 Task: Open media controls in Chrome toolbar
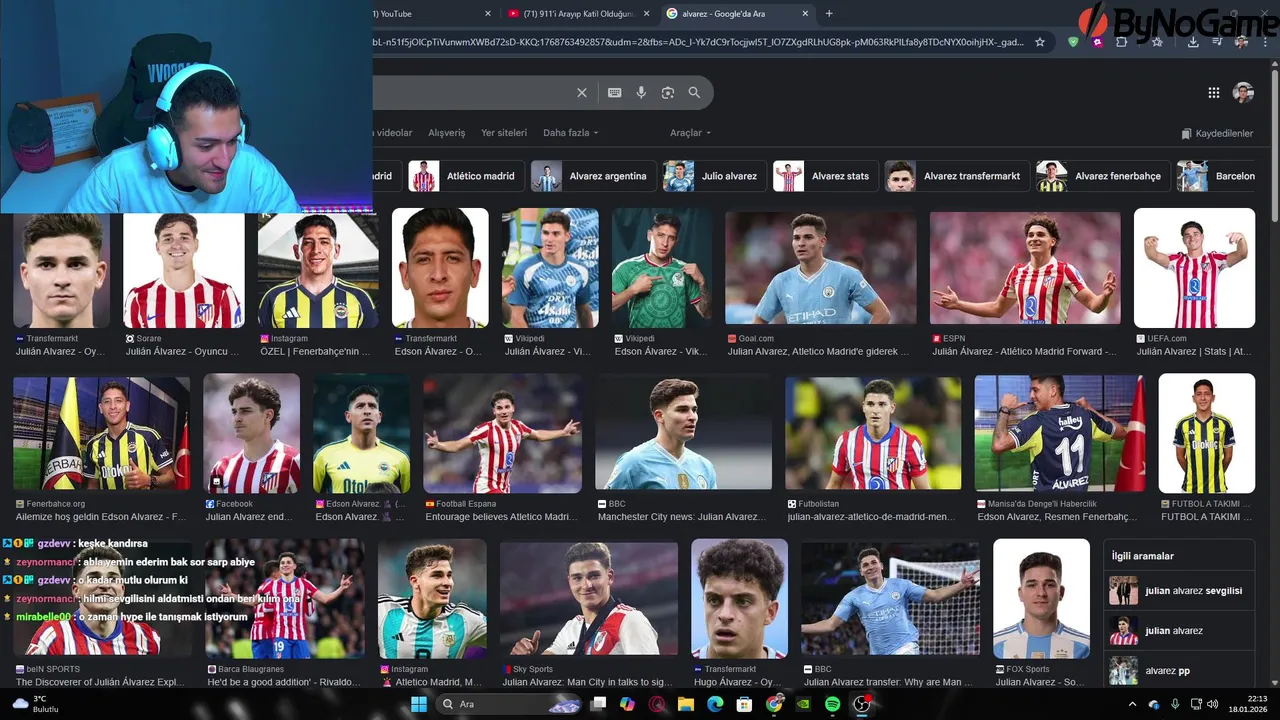pos(1217,42)
